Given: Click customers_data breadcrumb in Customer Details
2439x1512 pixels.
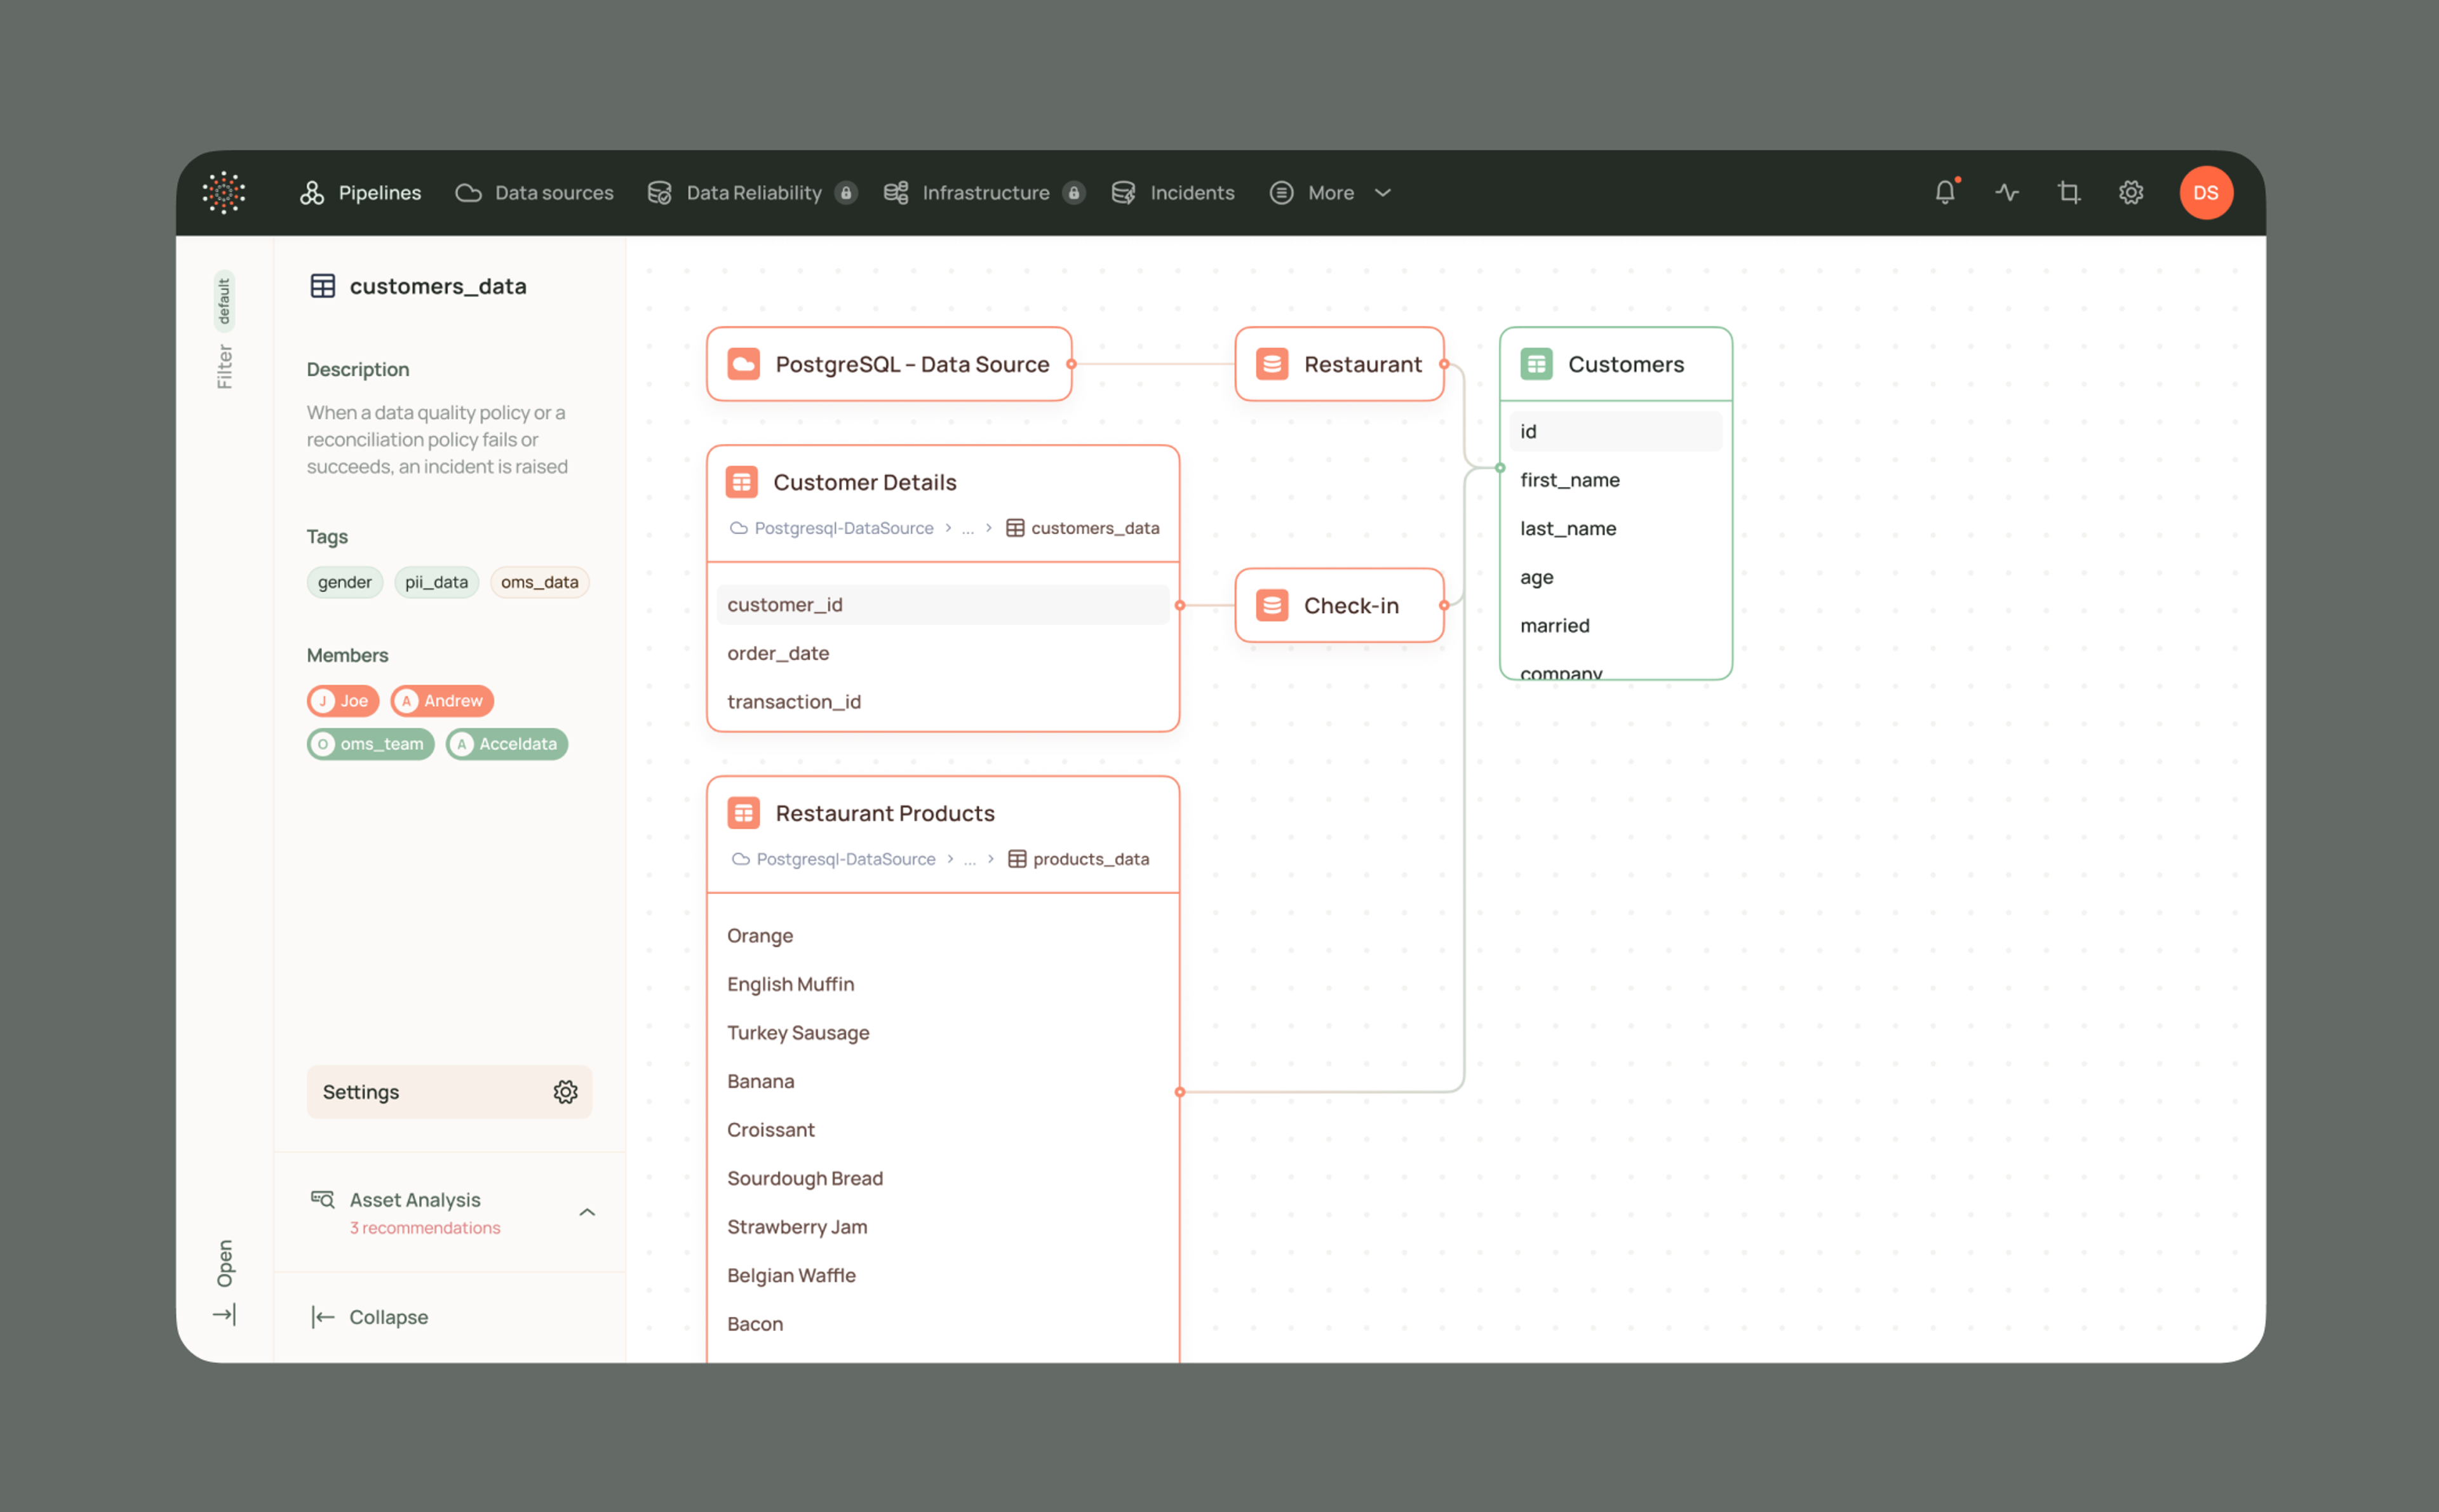Looking at the screenshot, I should pyautogui.click(x=1083, y=528).
